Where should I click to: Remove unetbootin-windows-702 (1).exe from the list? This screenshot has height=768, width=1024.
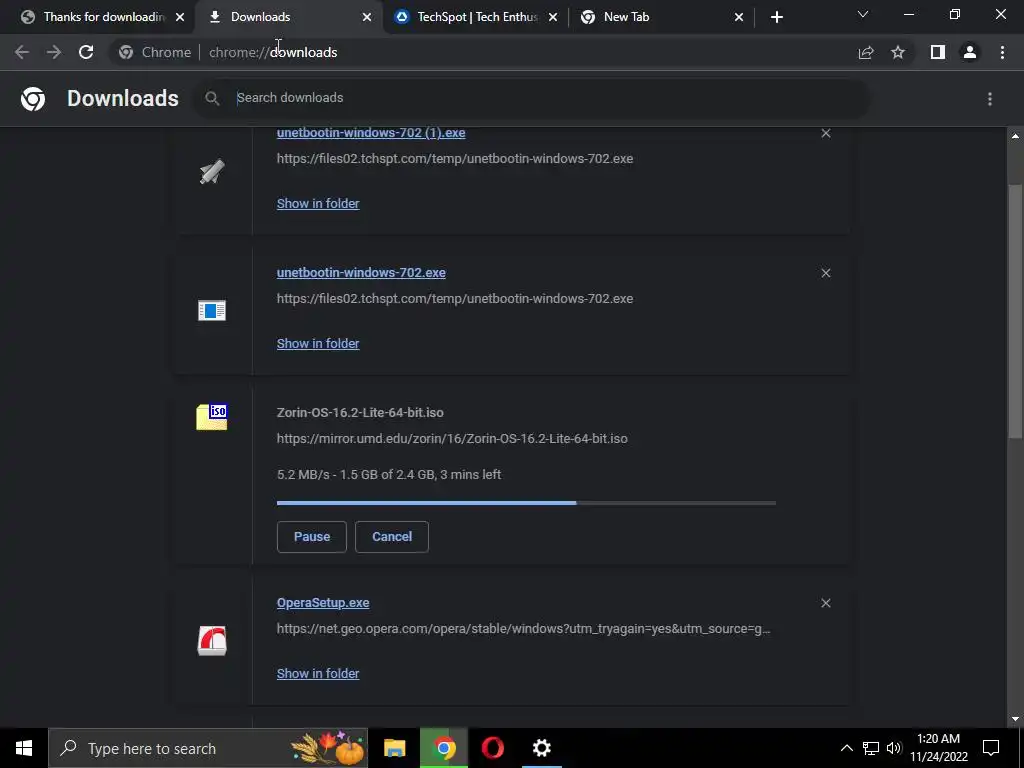point(825,133)
